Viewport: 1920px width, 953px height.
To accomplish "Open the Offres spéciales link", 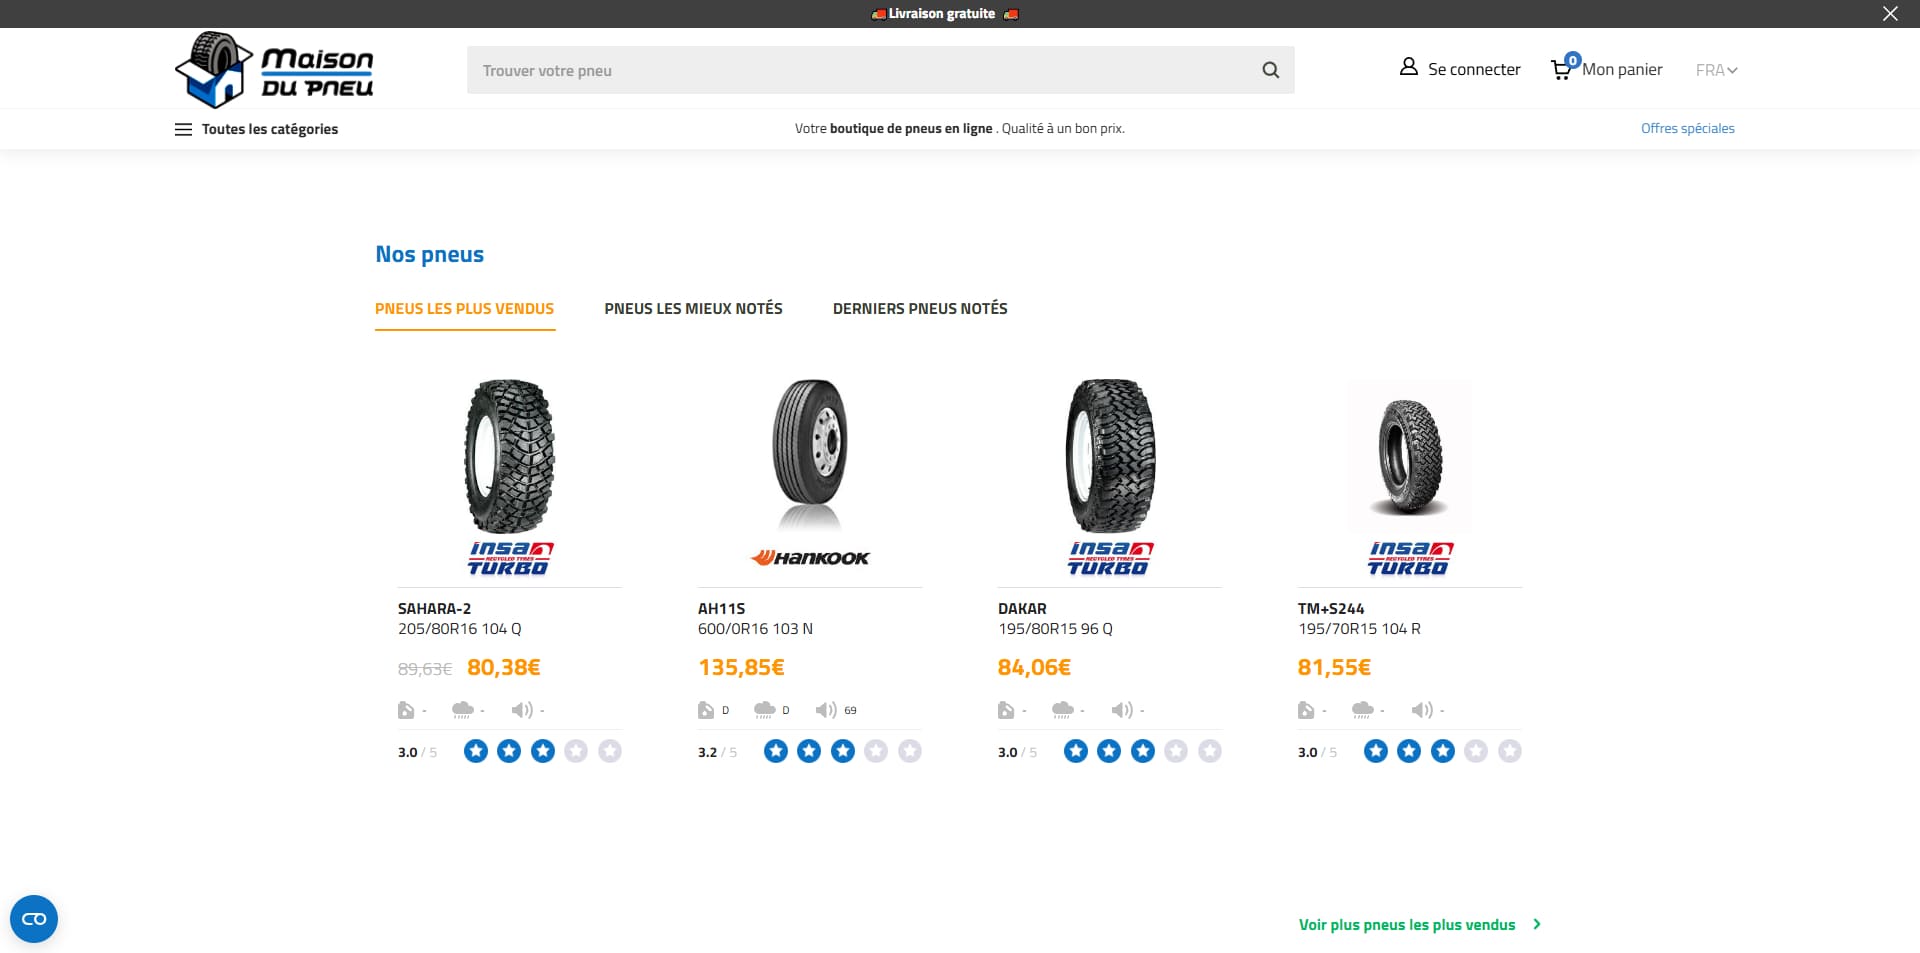I will pyautogui.click(x=1687, y=128).
